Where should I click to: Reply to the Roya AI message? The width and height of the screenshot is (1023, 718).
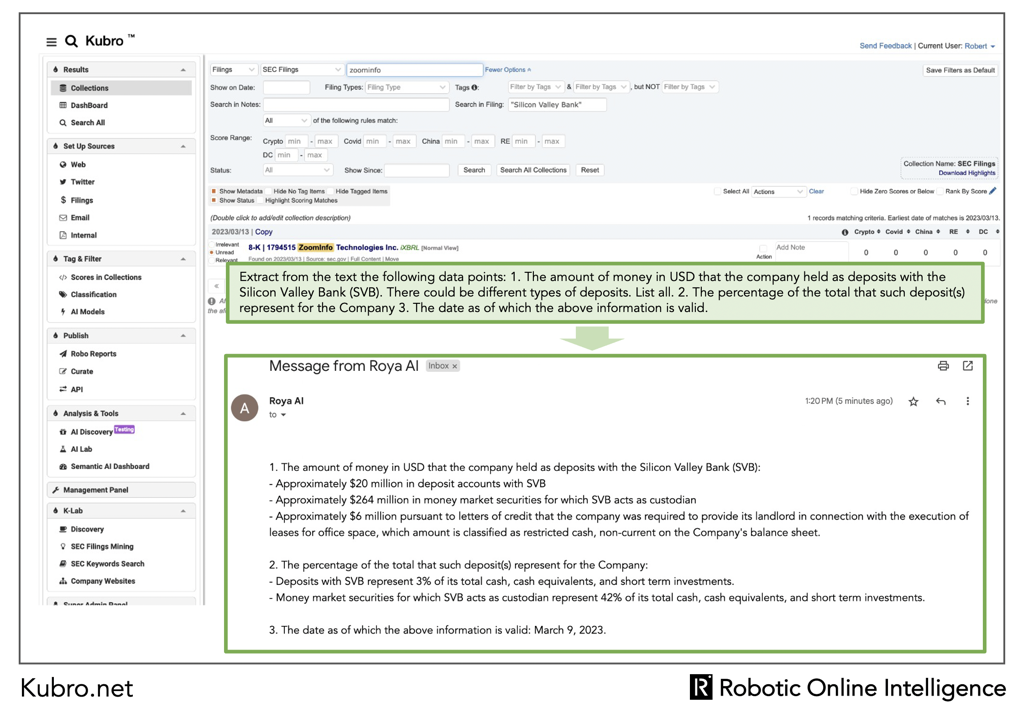940,402
